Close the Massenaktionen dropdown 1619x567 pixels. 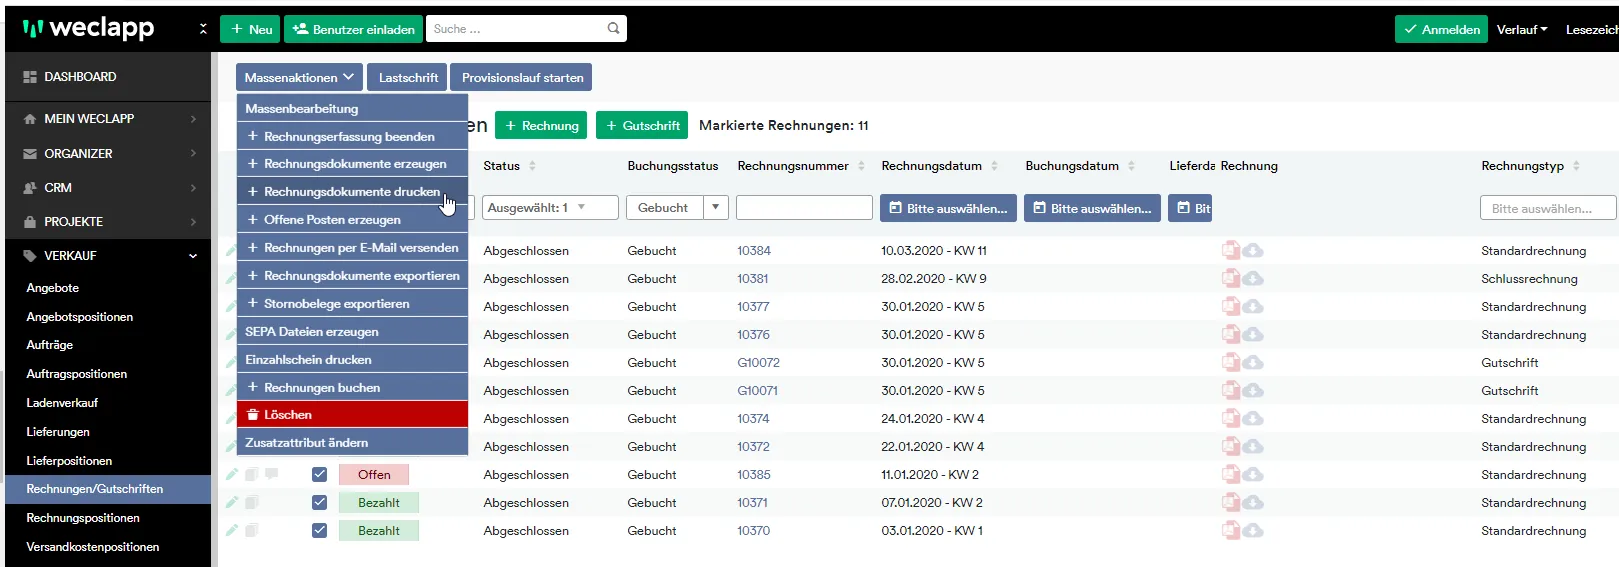tap(299, 77)
